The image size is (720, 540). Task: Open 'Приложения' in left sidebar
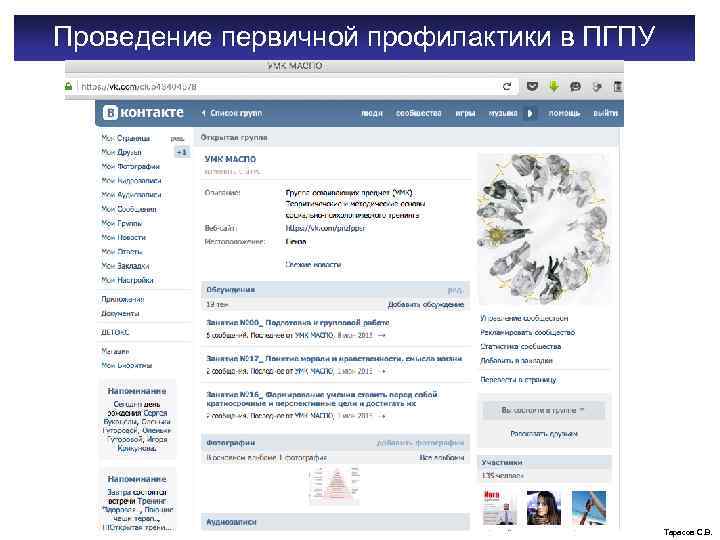click(123, 299)
